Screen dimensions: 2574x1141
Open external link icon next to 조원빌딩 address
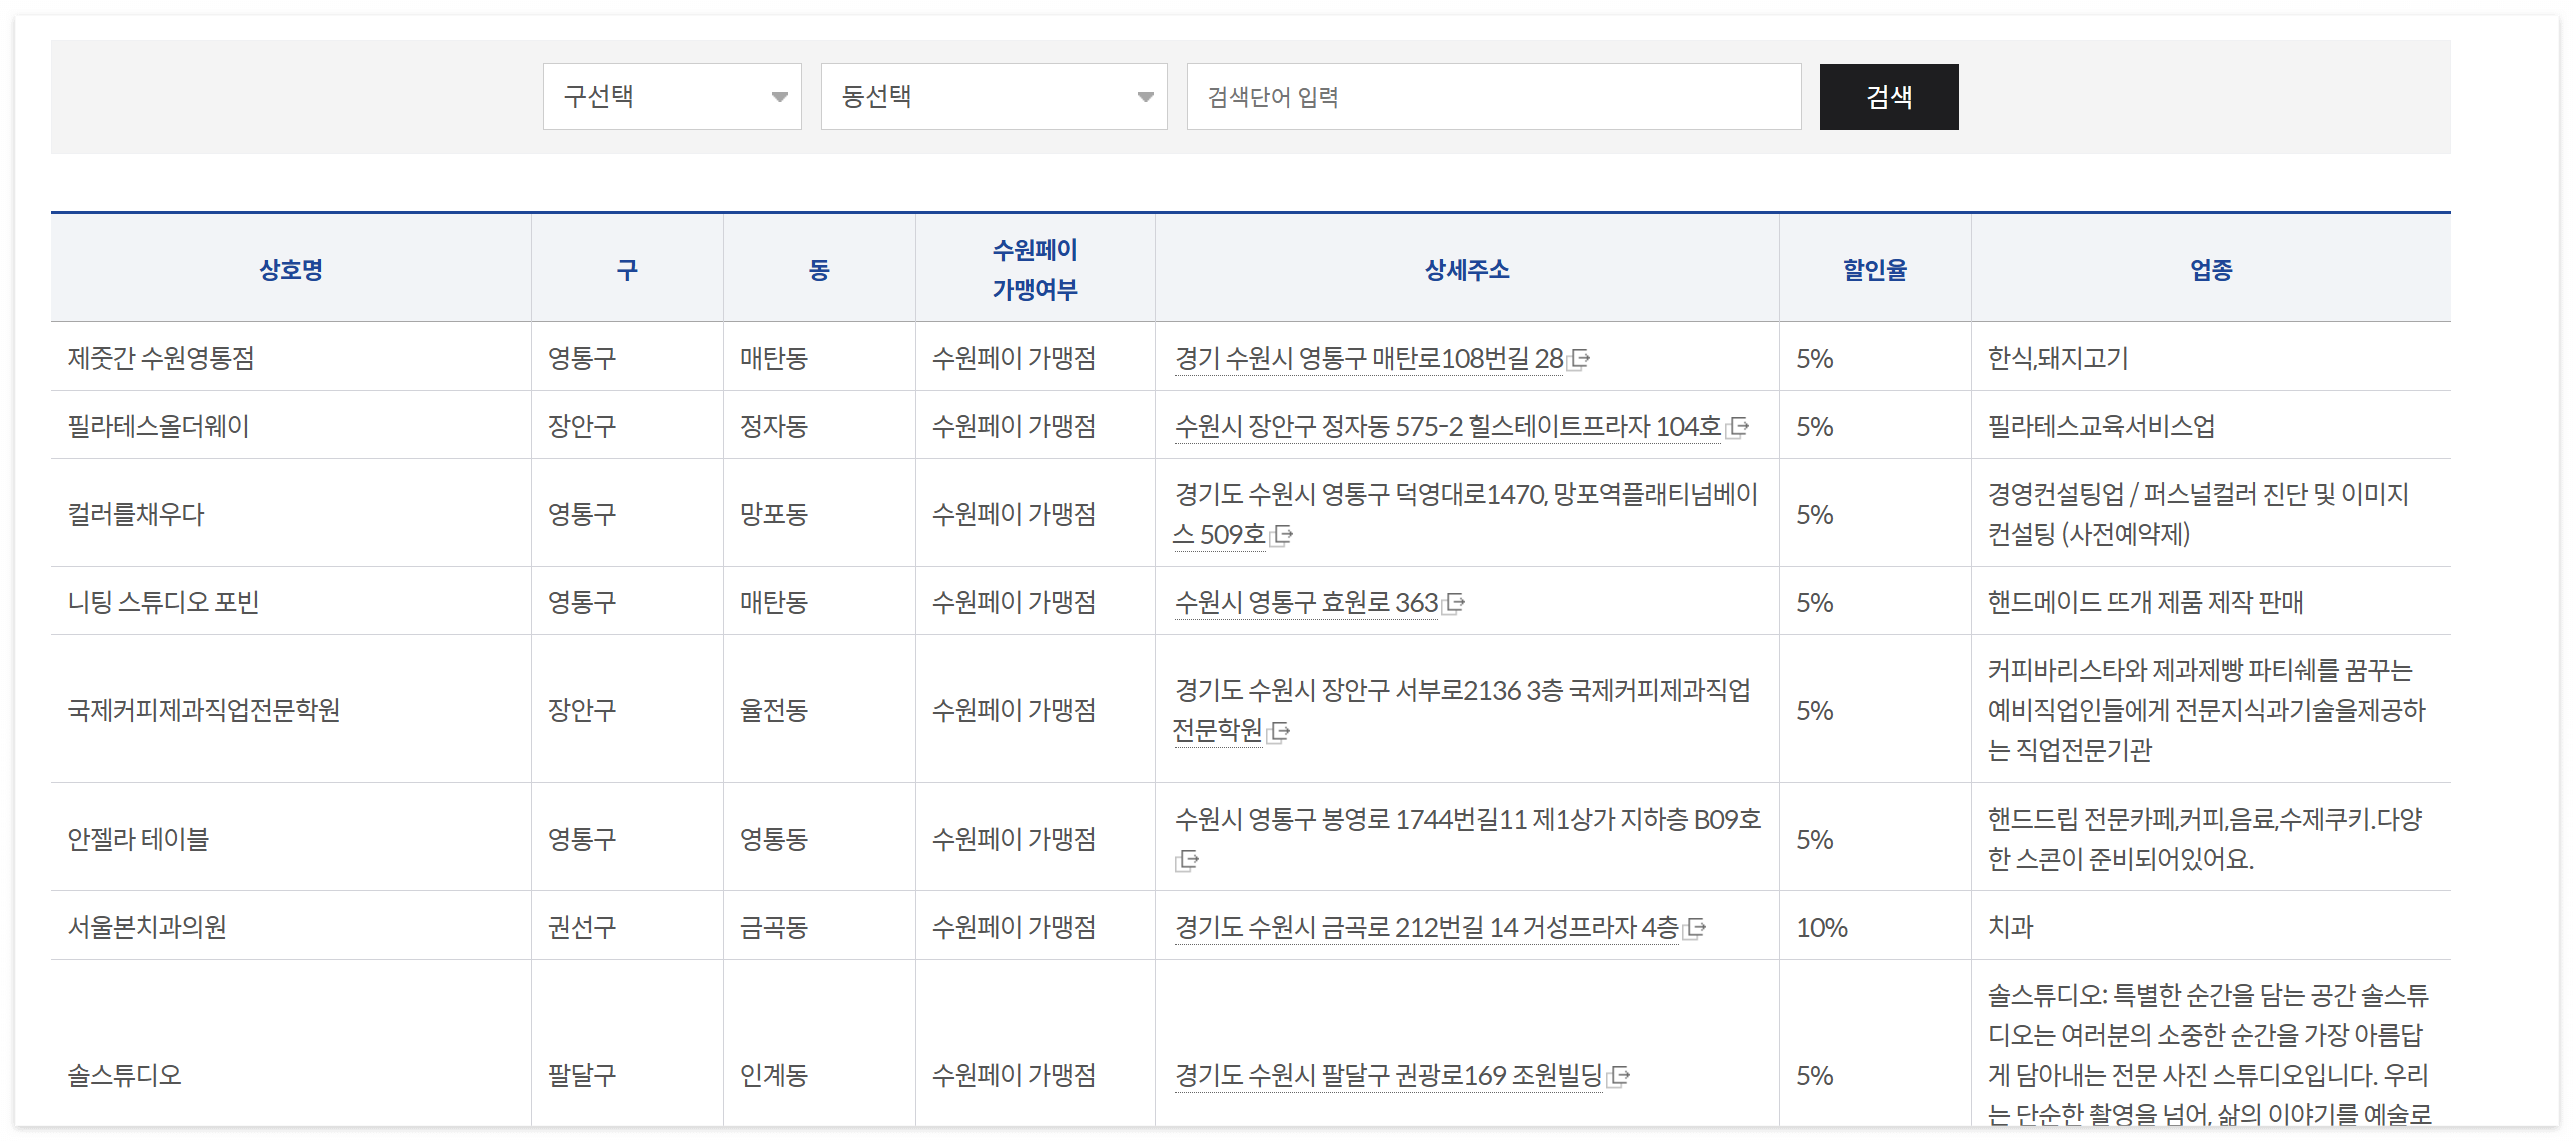pyautogui.click(x=1620, y=1077)
